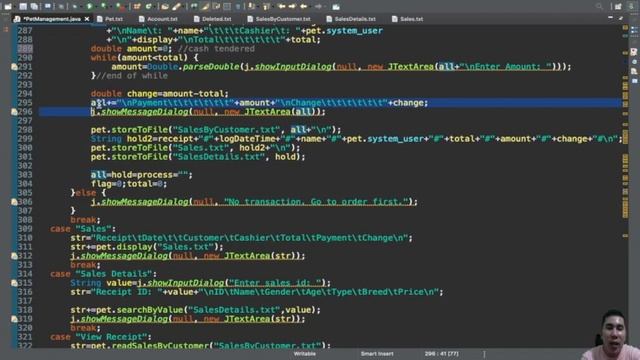Toggle the Java editor breadcrumb
640x360 pixels.
click(194, 7)
